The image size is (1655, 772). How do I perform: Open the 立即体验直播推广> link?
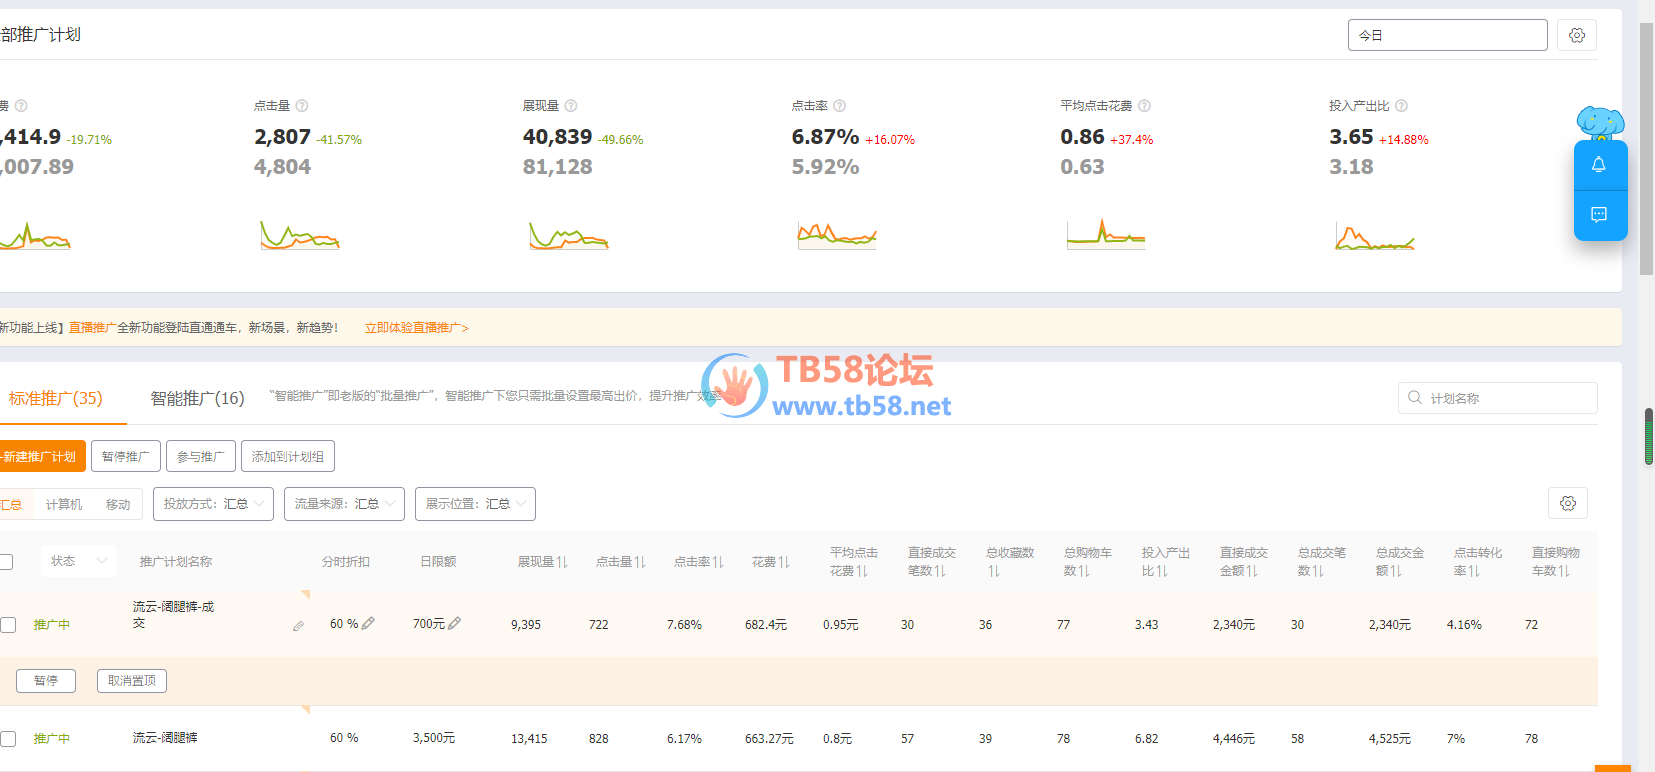pyautogui.click(x=417, y=328)
